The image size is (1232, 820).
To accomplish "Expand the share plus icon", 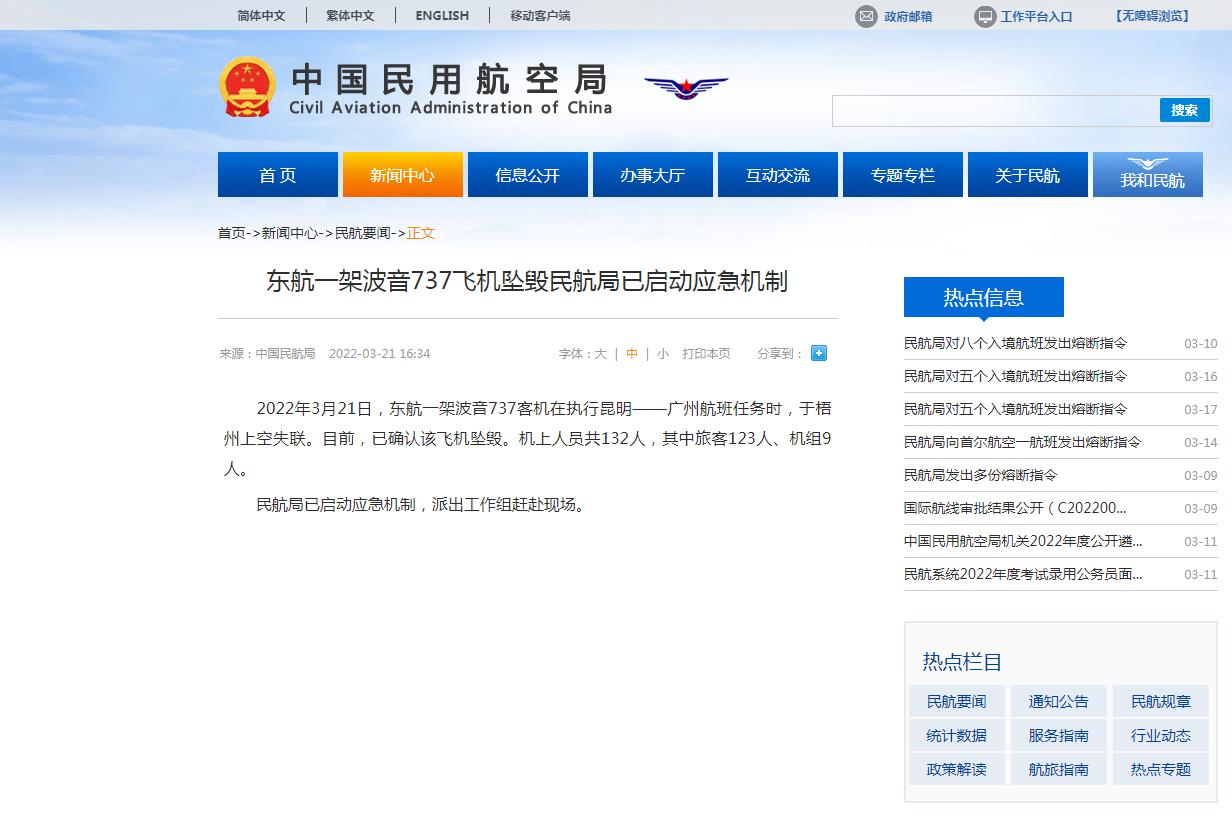I will tap(818, 353).
